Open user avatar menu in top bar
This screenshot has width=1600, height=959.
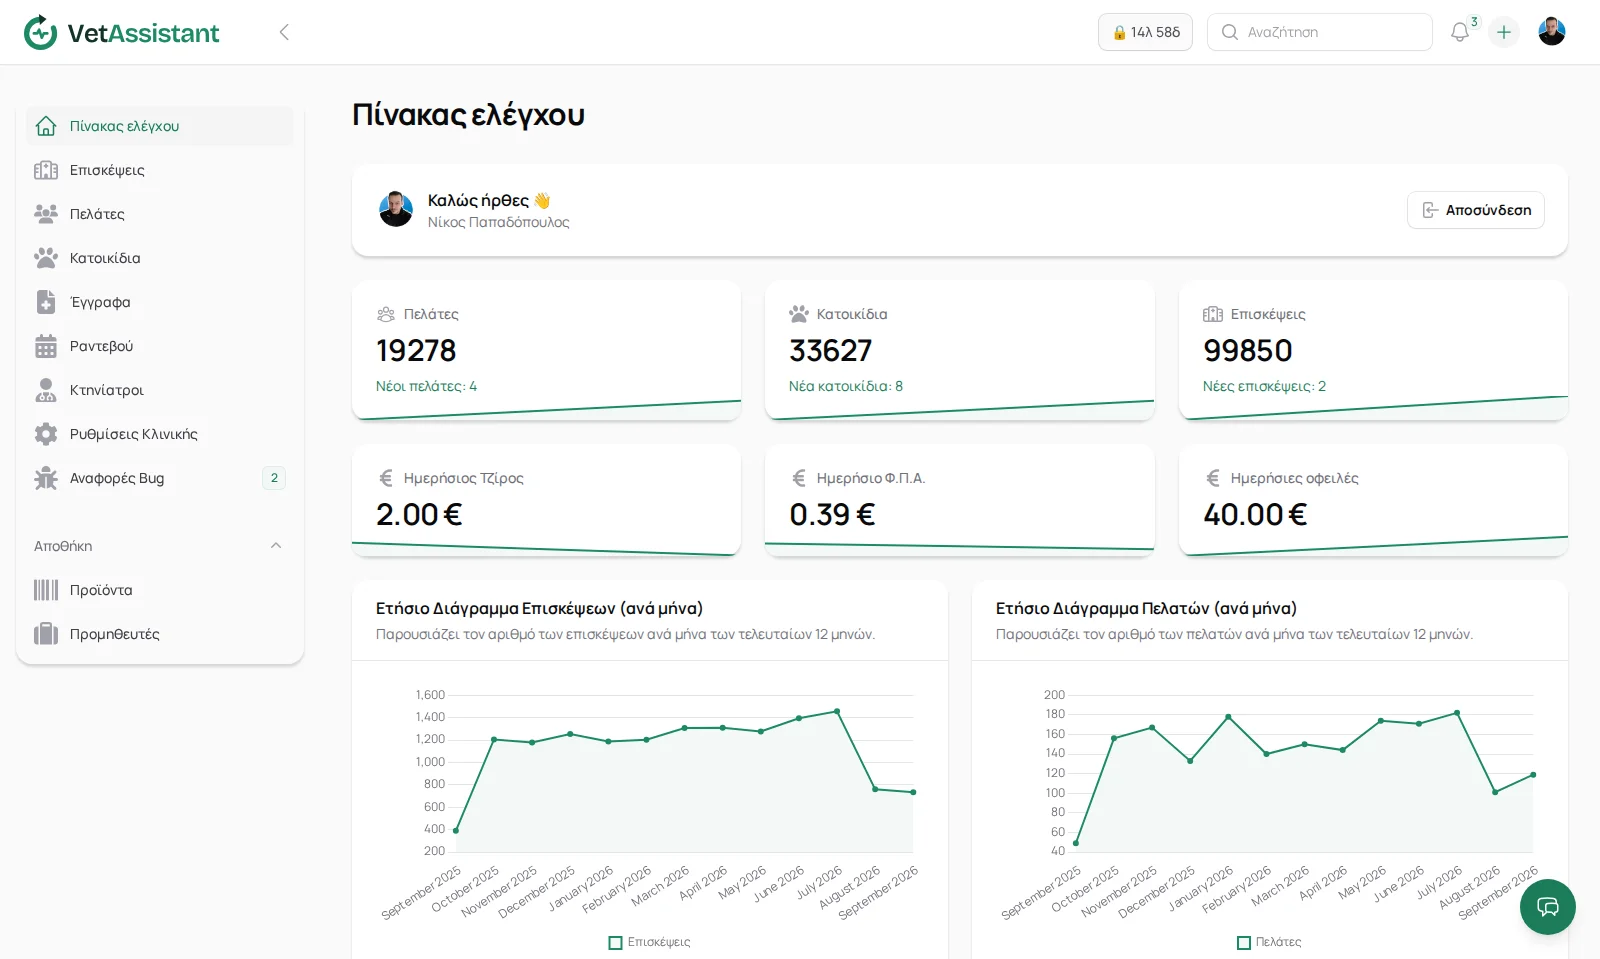click(x=1552, y=32)
